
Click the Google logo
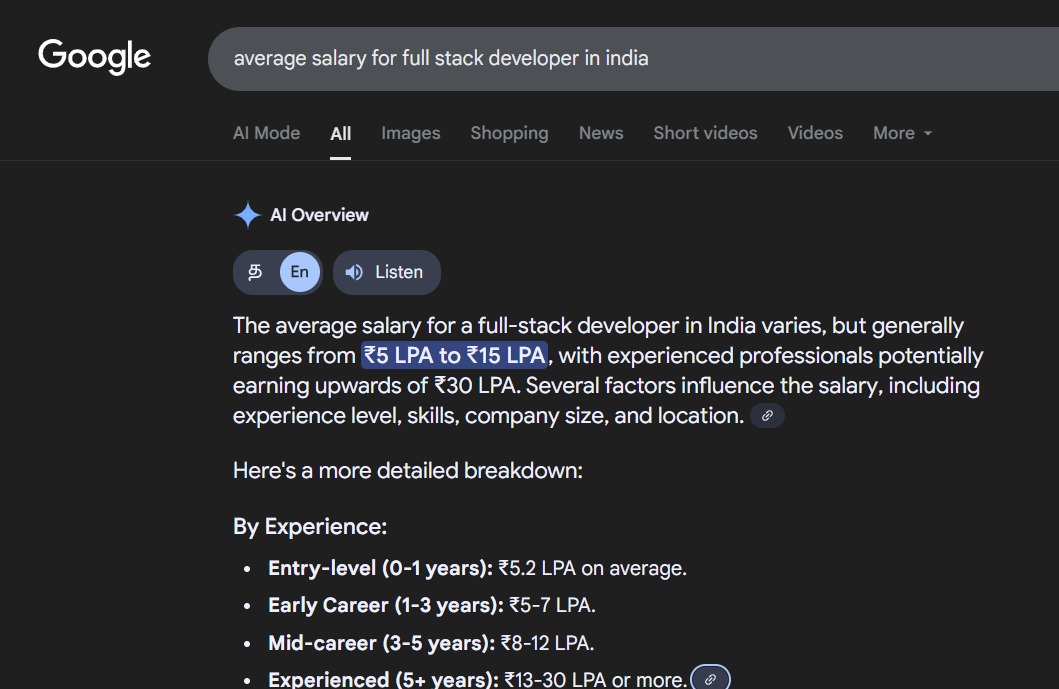94,56
